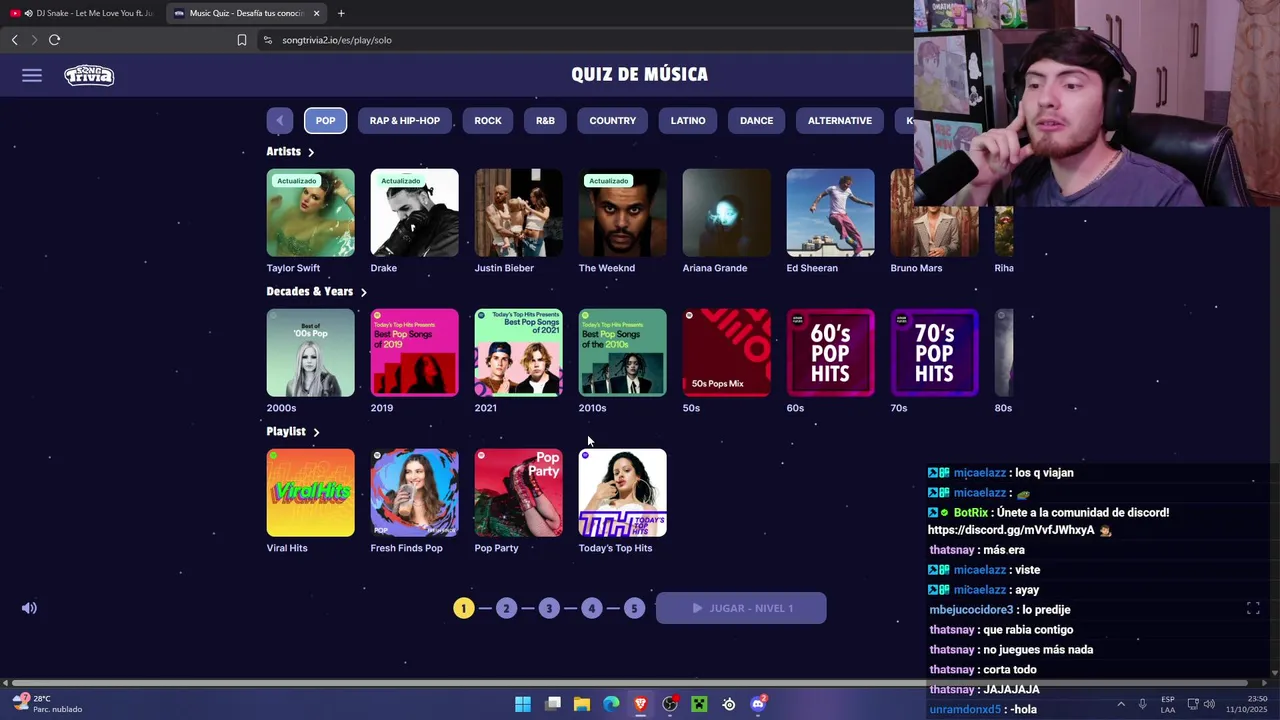Open Minecraft taskbar icon
1280x720 pixels.
pos(699,704)
